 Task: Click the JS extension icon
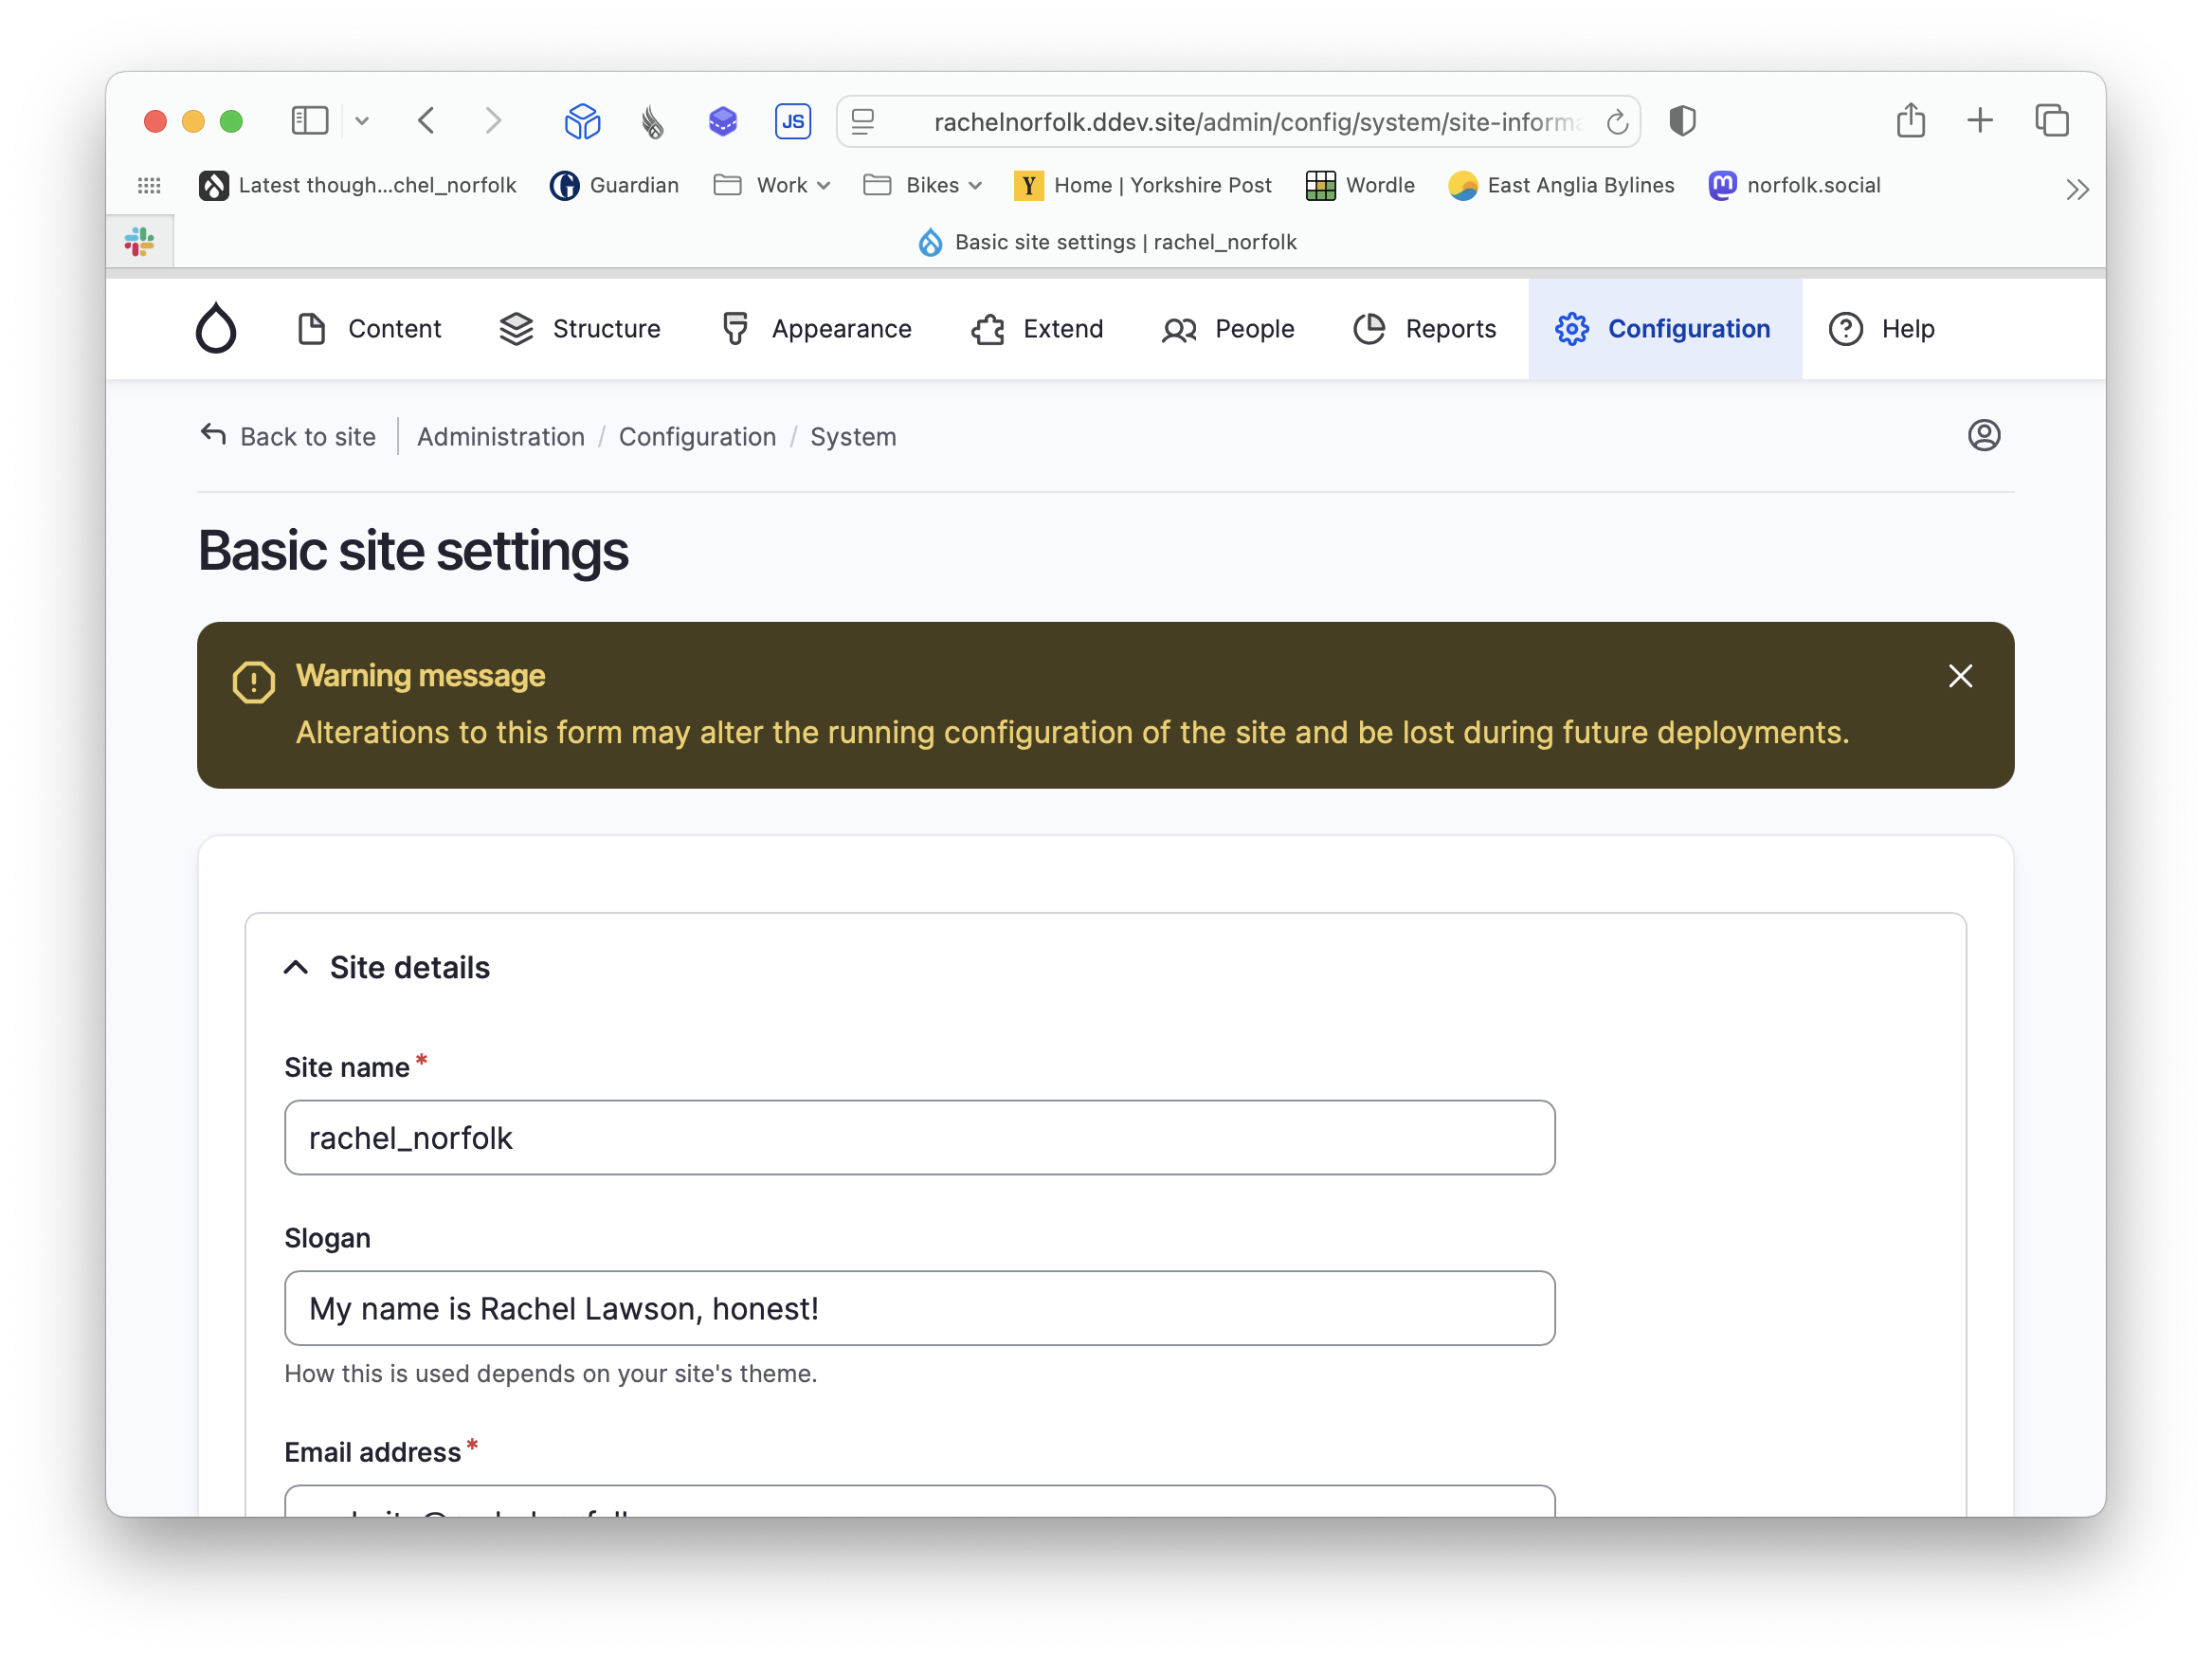pyautogui.click(x=793, y=122)
